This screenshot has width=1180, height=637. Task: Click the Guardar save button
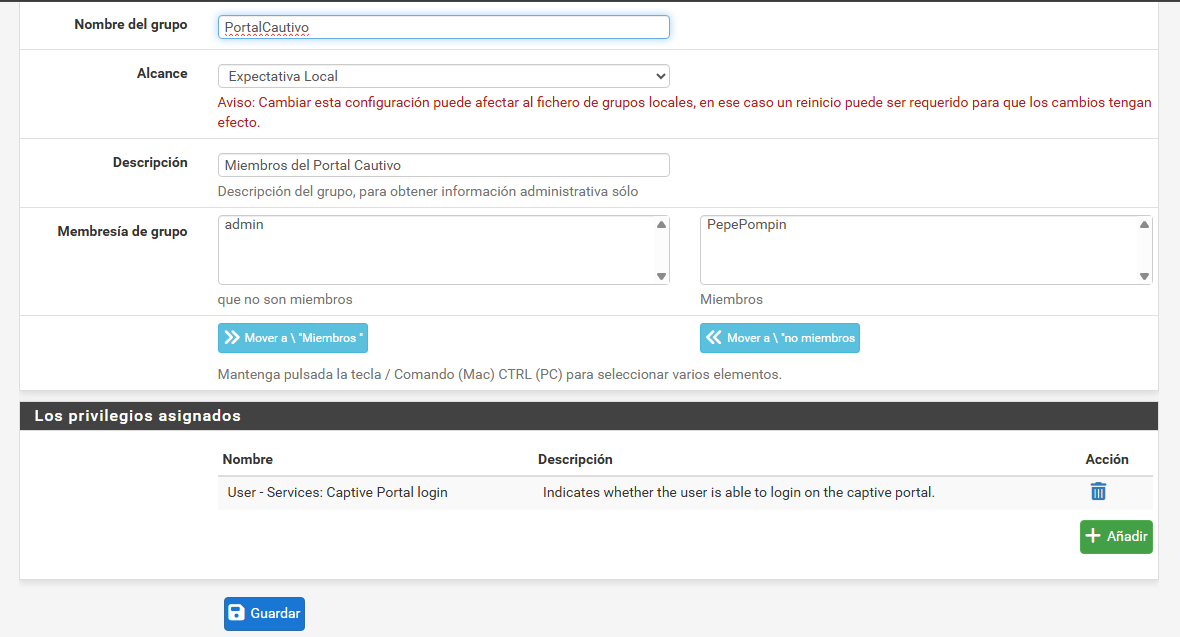[264, 613]
